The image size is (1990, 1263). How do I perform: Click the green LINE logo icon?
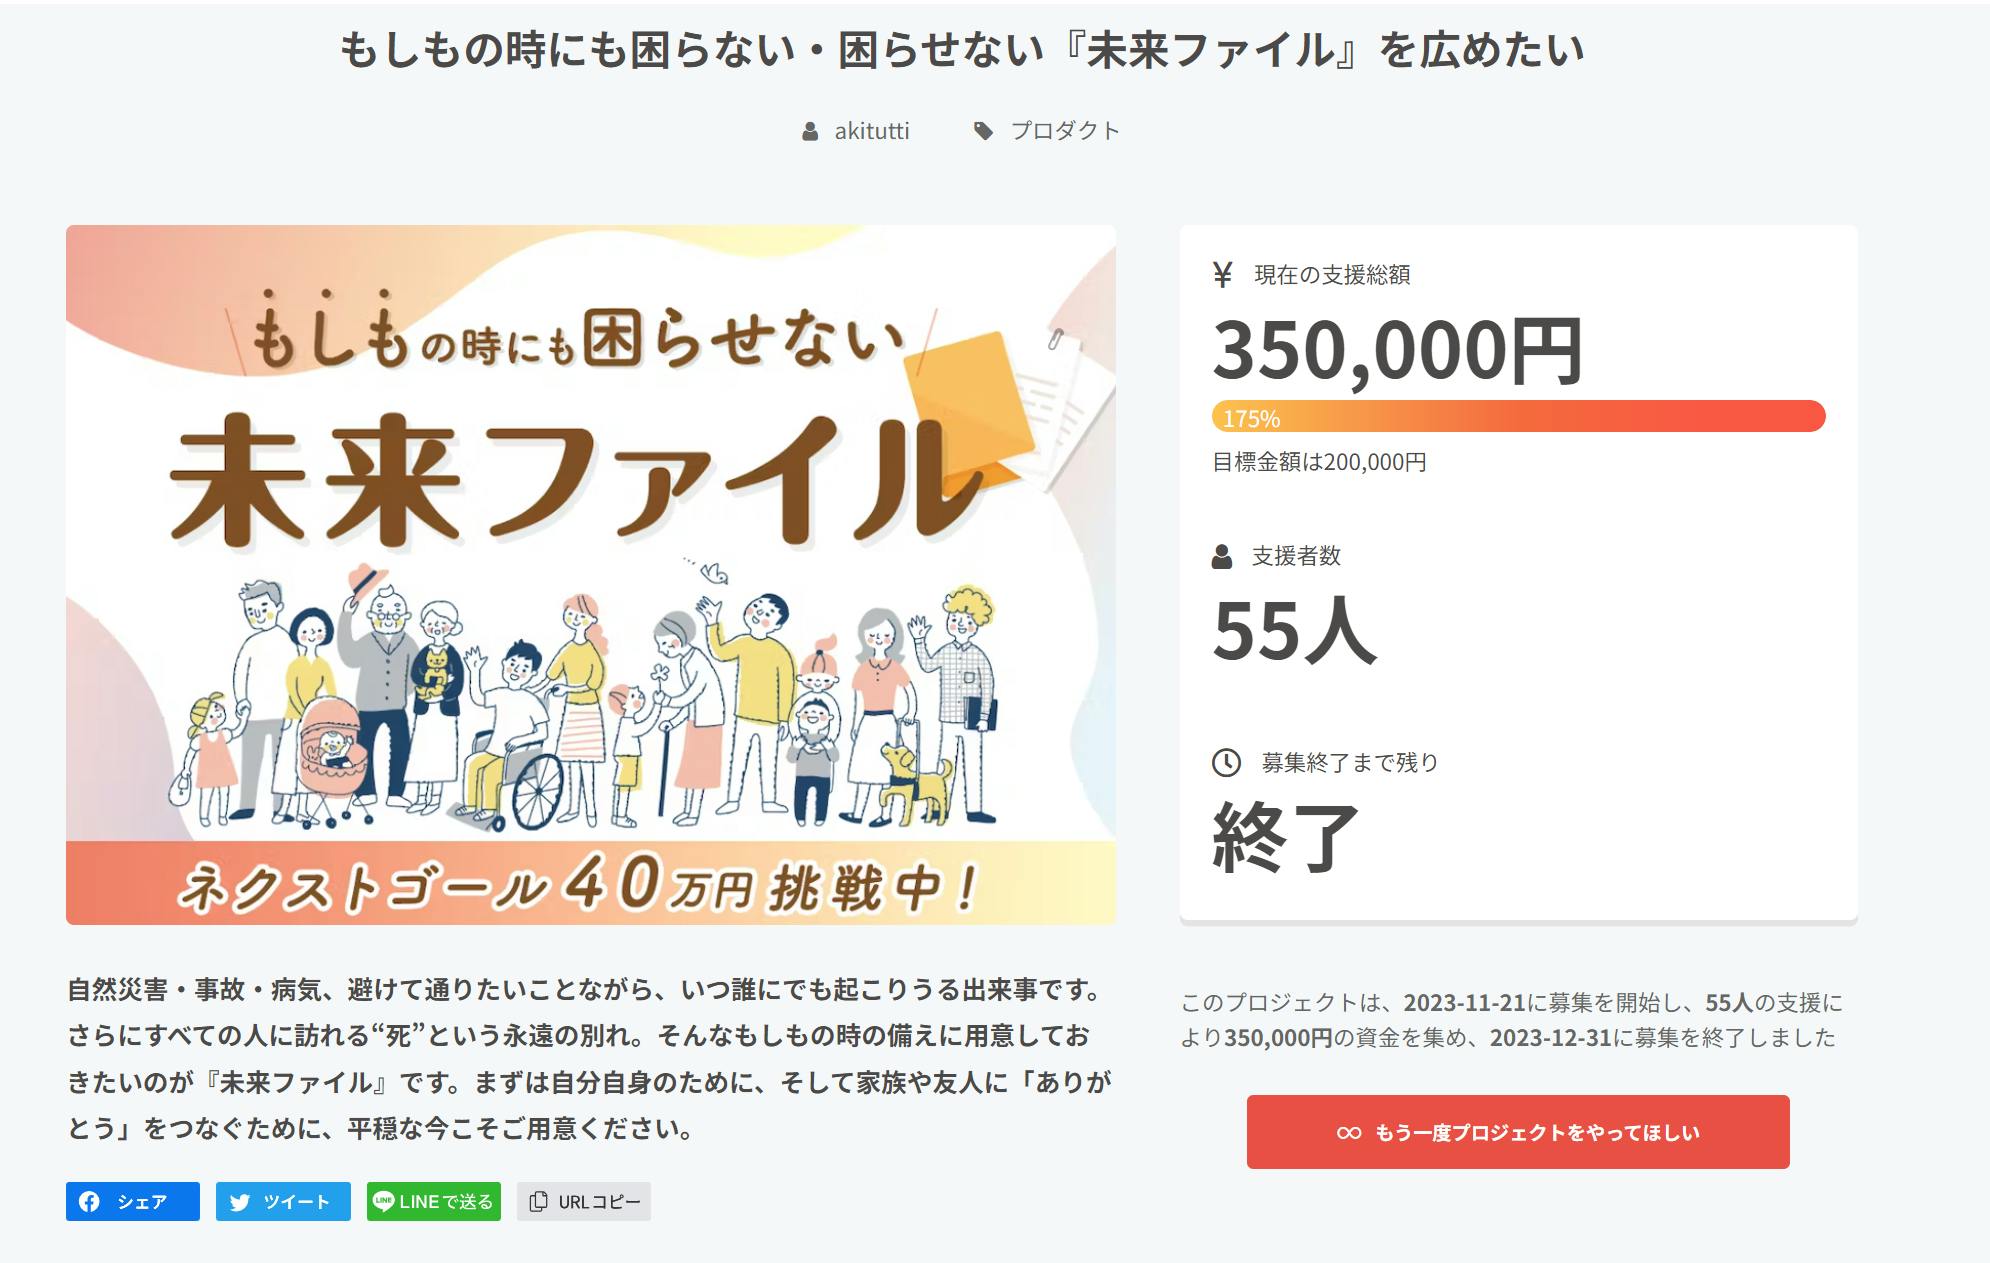tap(383, 1200)
